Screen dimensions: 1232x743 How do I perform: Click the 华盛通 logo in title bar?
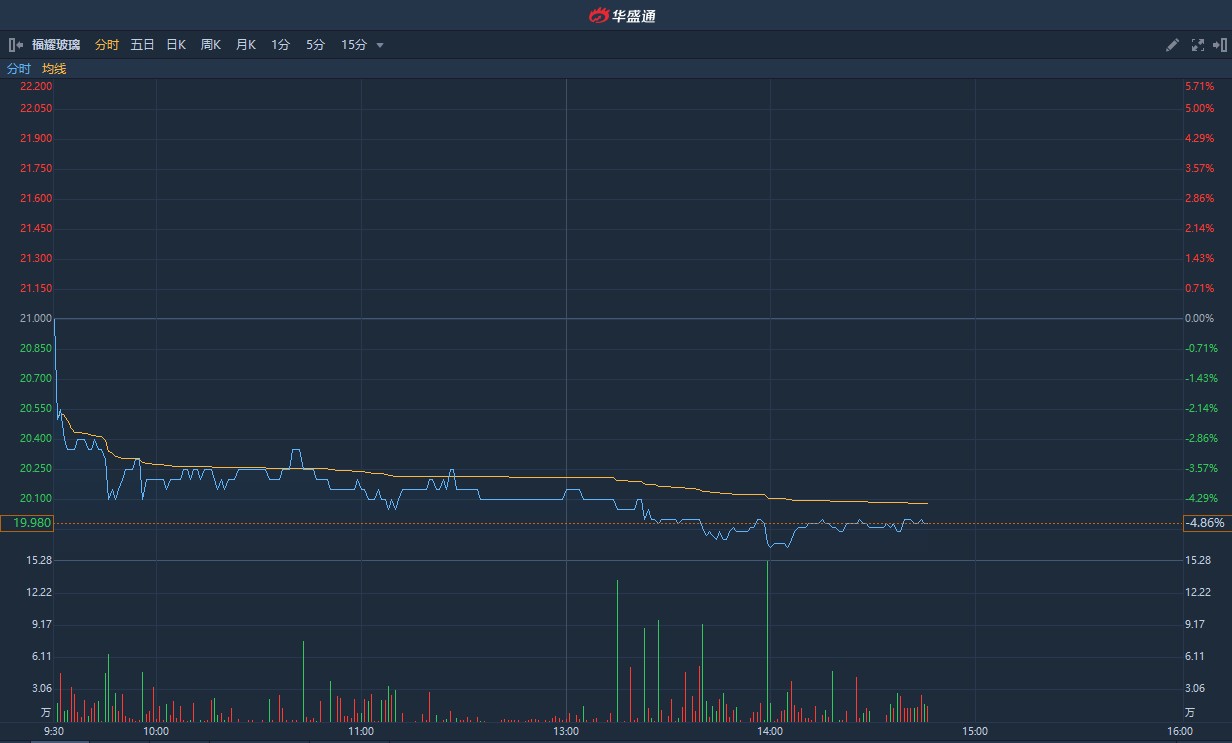621,15
